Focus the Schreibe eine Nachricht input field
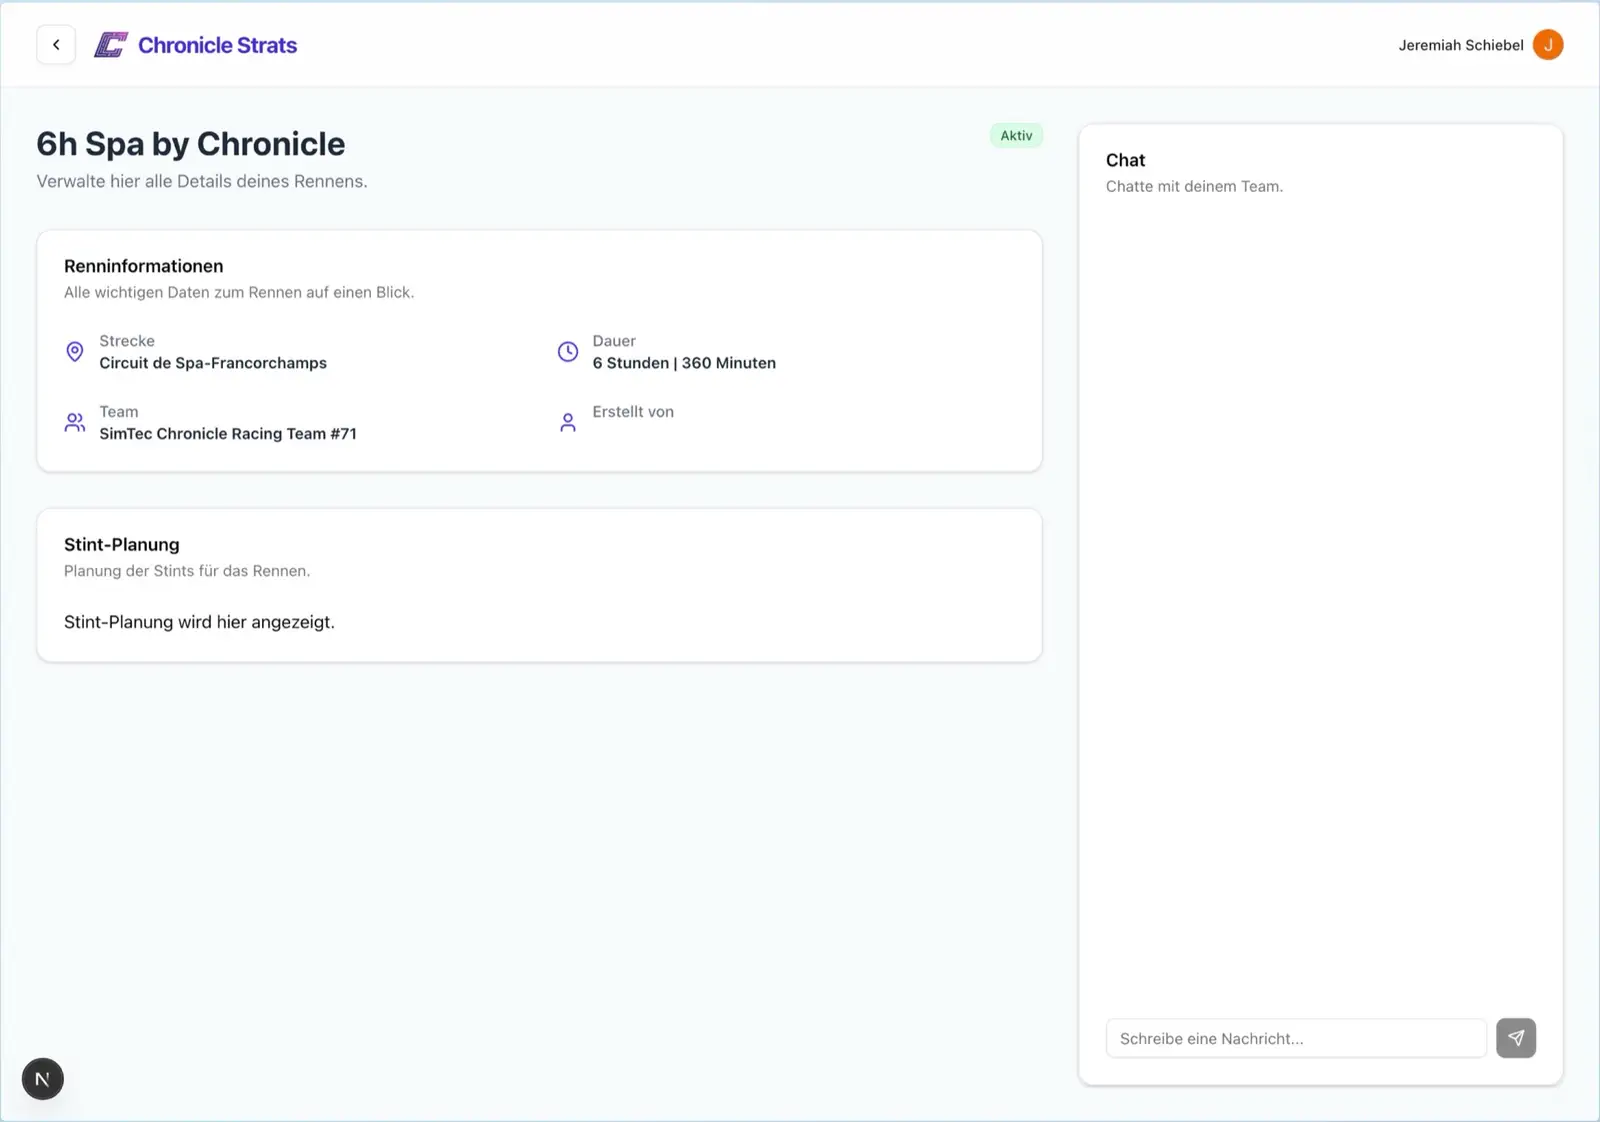 click(x=1296, y=1038)
